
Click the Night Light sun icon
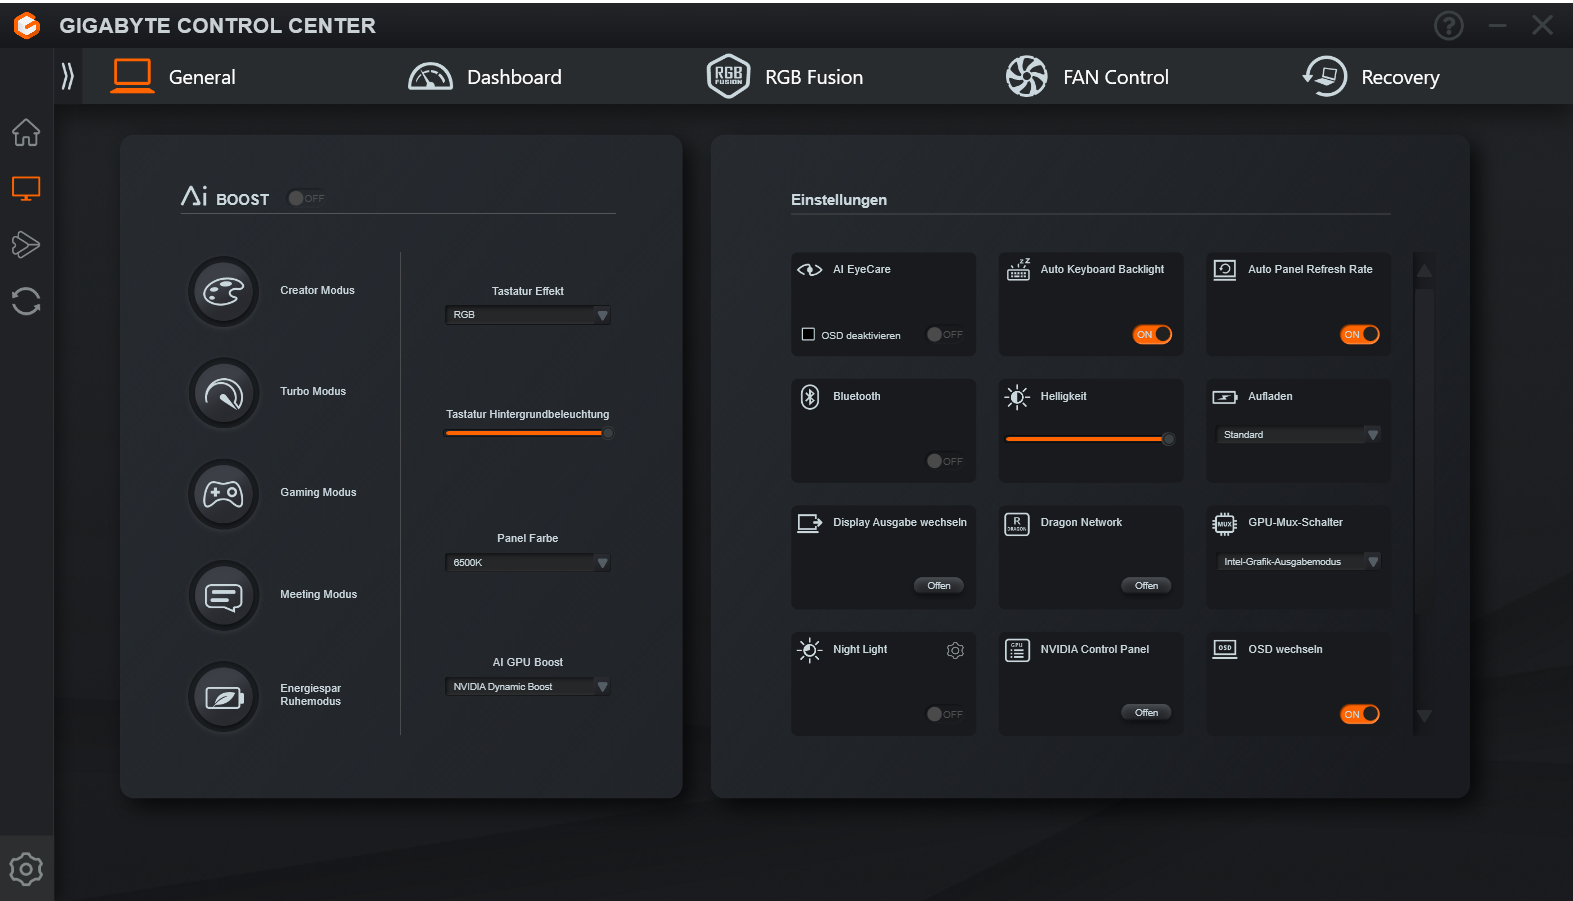pos(809,650)
